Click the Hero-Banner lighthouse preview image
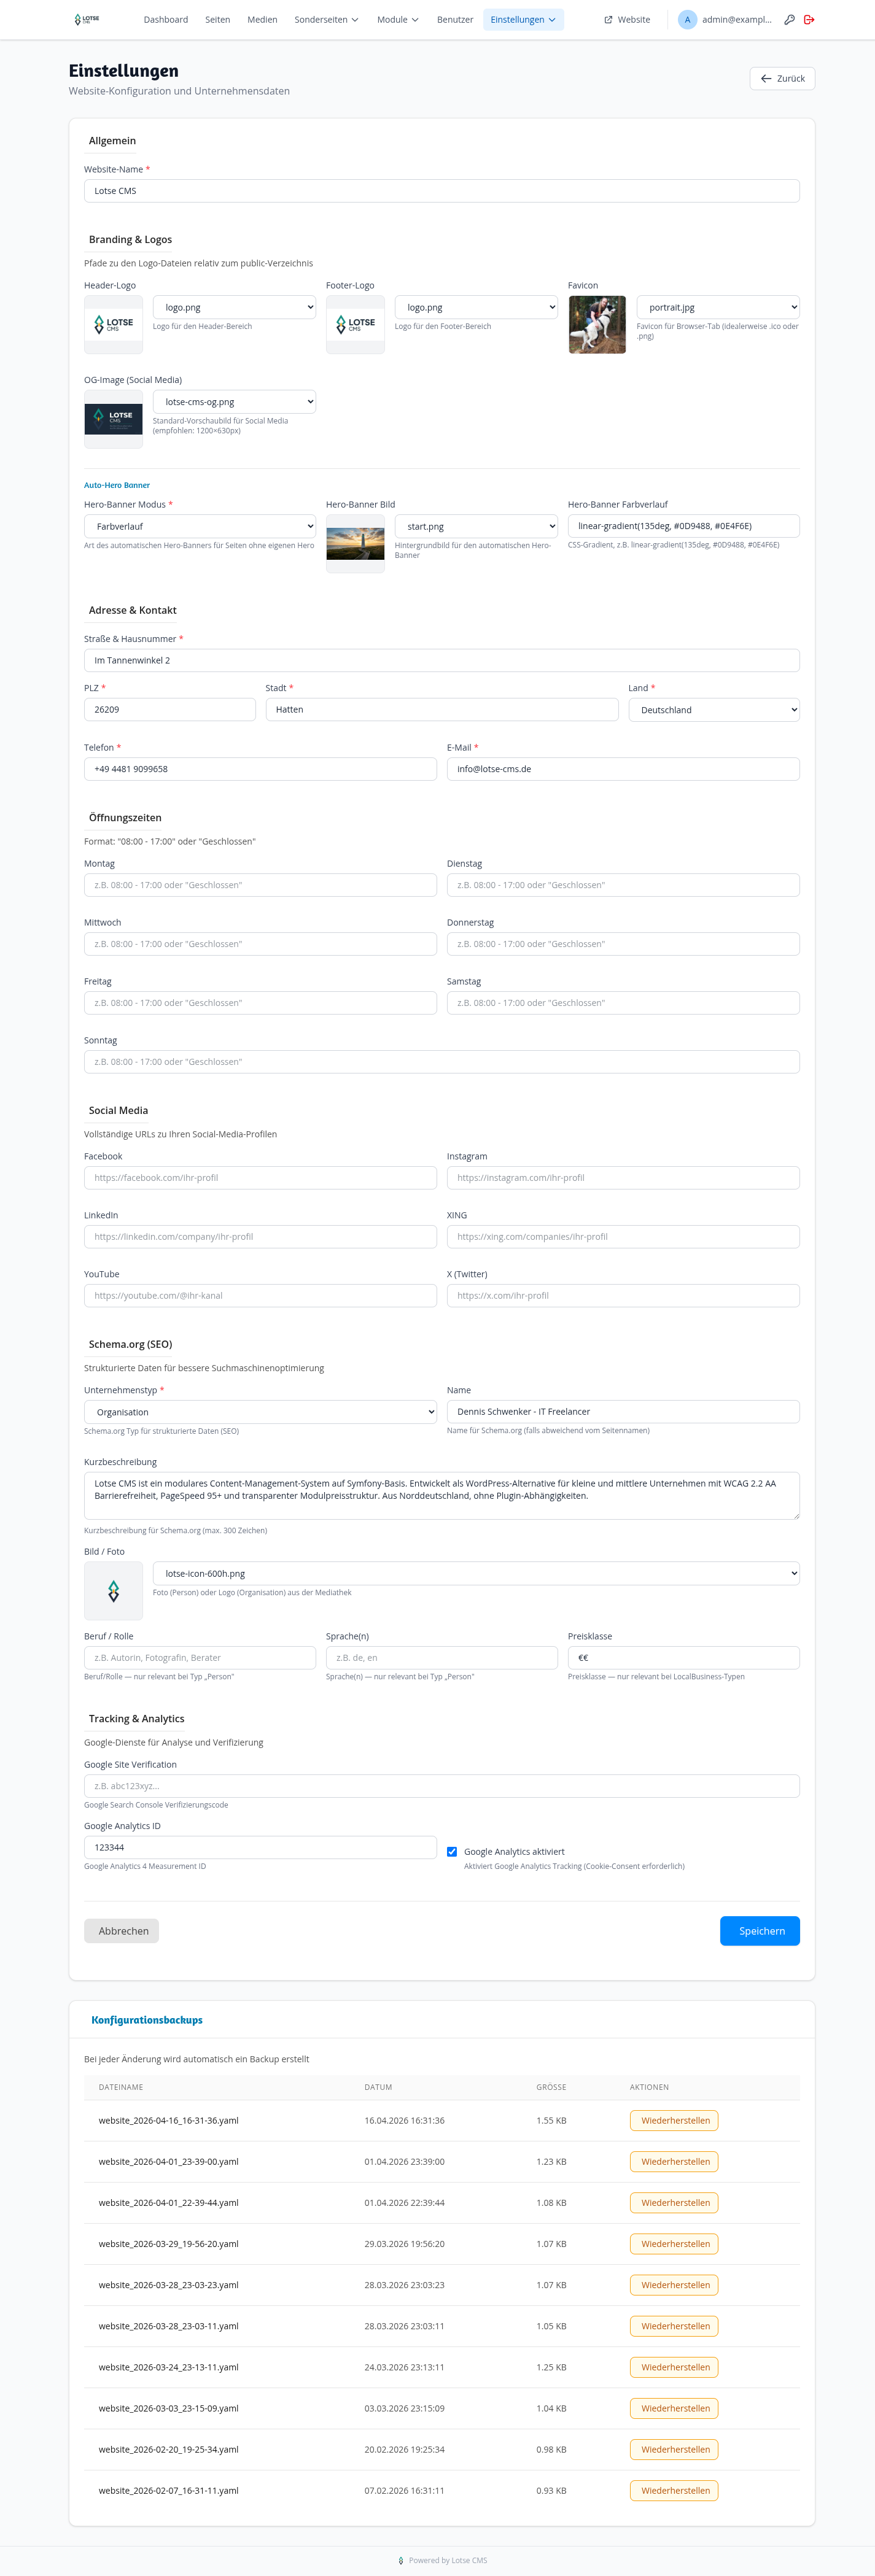 click(355, 543)
